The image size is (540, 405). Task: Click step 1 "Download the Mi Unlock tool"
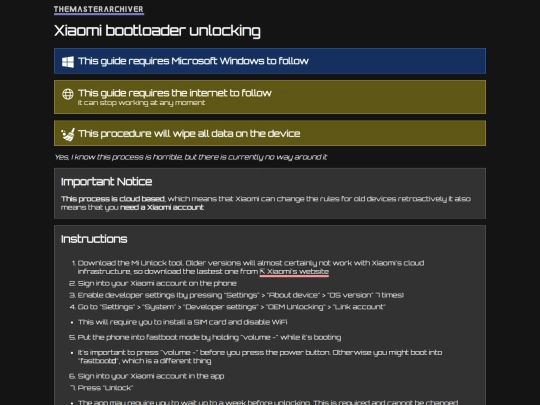point(251,267)
